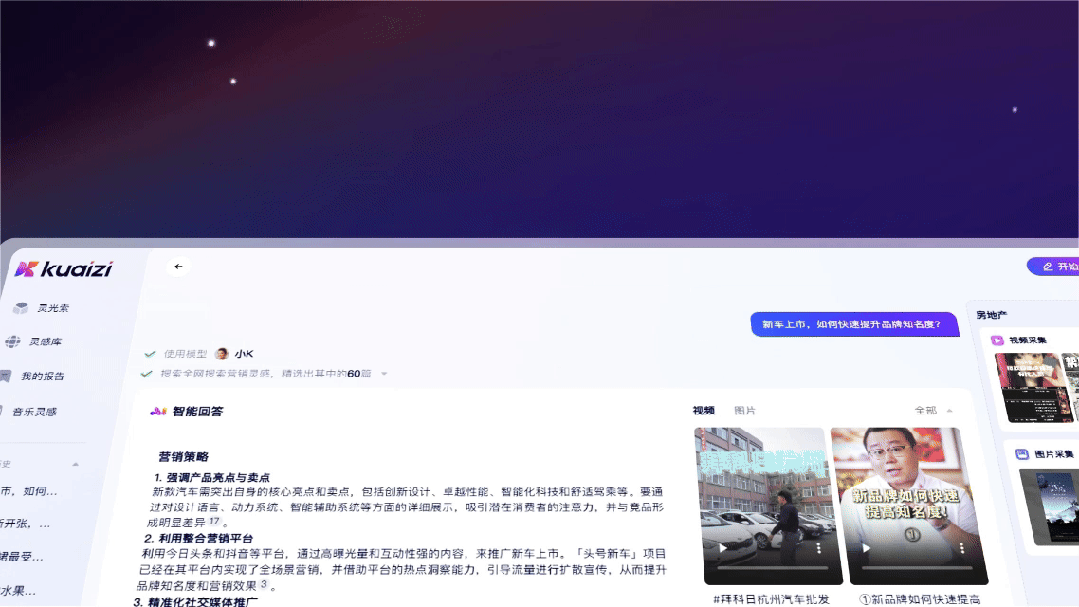This screenshot has height=607, width=1079.
Task: Click the caption ①新品牌如何快速提高
Action: click(x=919, y=599)
